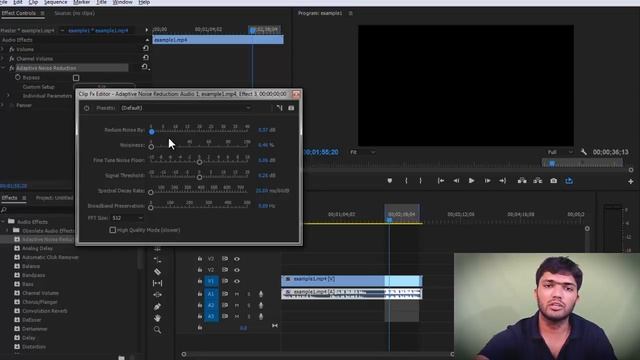Image resolution: width=640 pixels, height=360 pixels.
Task: Reset the Adaptive Noise Reduction effect
Action: point(145,67)
